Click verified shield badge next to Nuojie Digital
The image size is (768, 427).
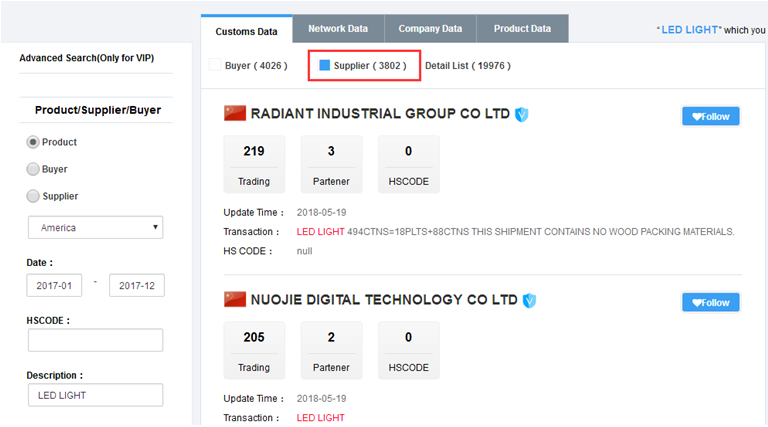pyautogui.click(x=530, y=300)
